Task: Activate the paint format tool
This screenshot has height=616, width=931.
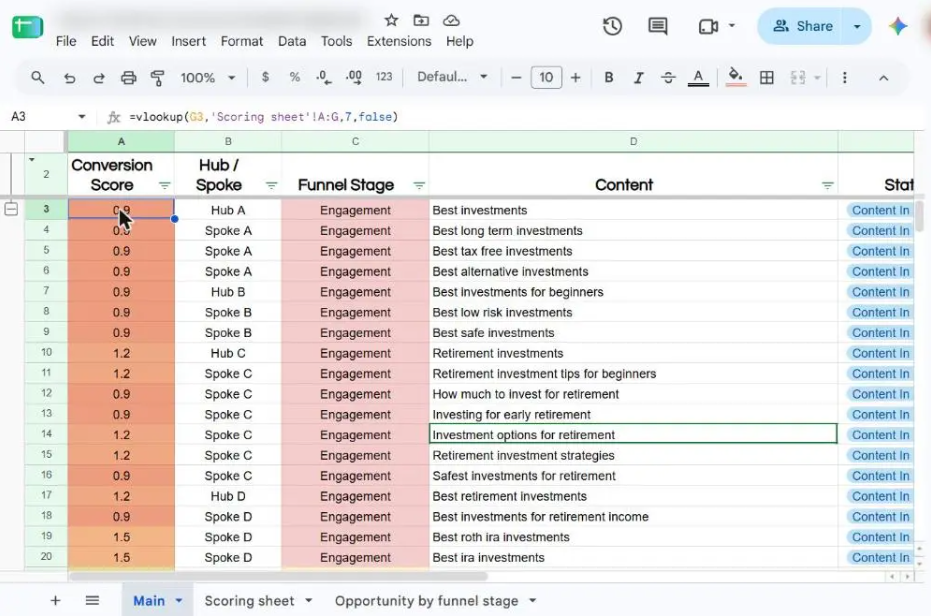Action: point(157,78)
